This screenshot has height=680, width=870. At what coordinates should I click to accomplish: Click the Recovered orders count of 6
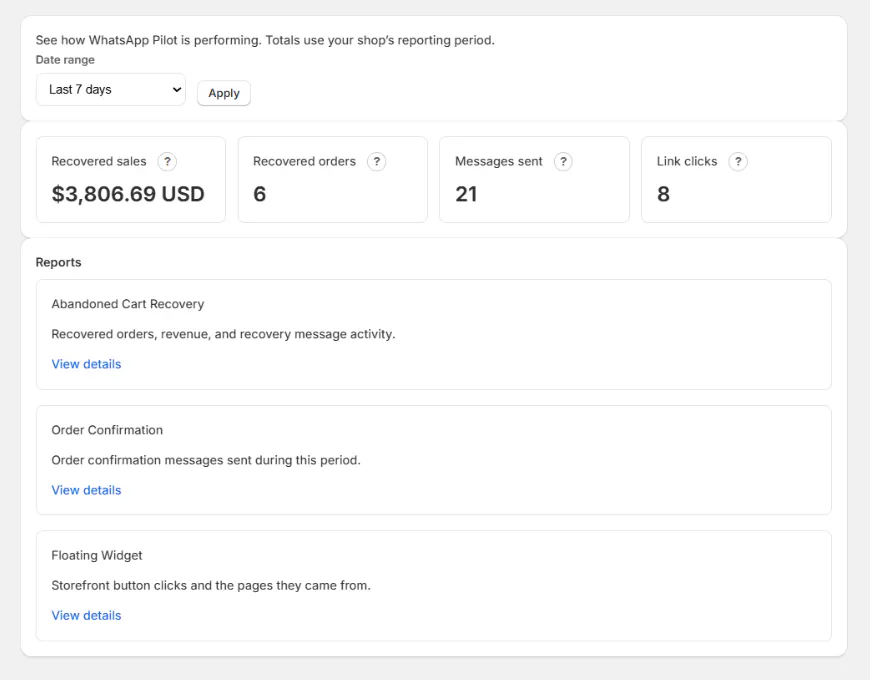click(x=260, y=194)
